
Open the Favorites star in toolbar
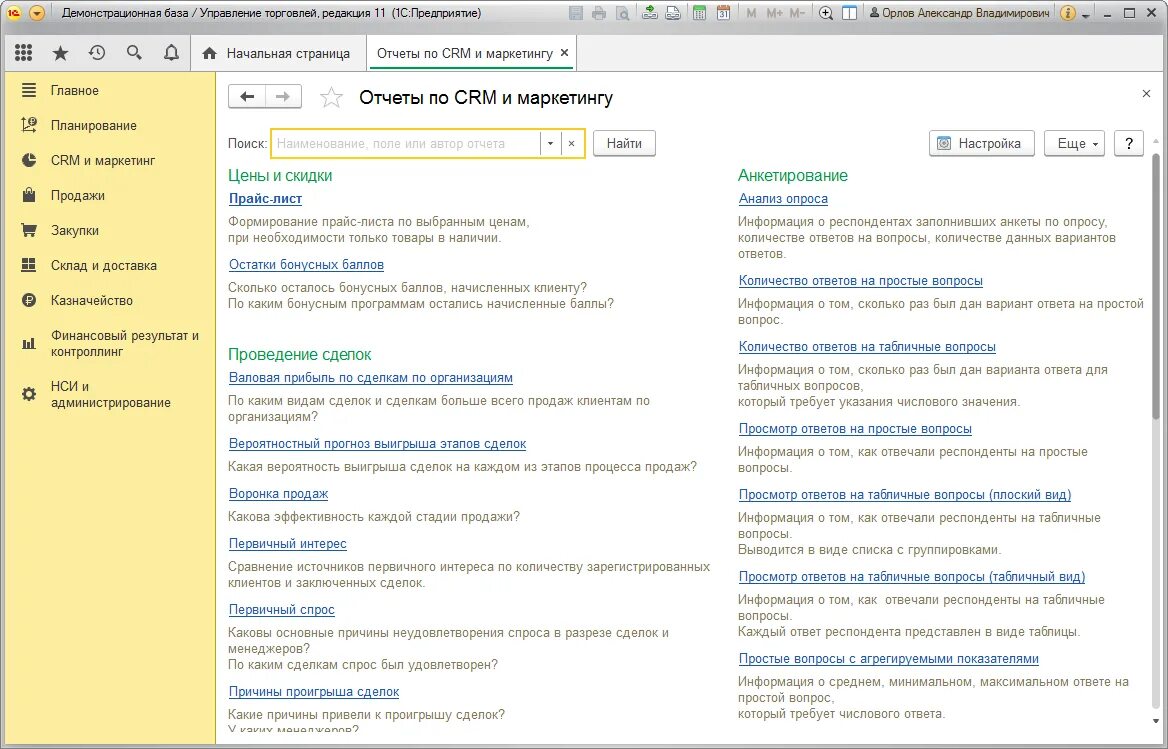click(60, 52)
